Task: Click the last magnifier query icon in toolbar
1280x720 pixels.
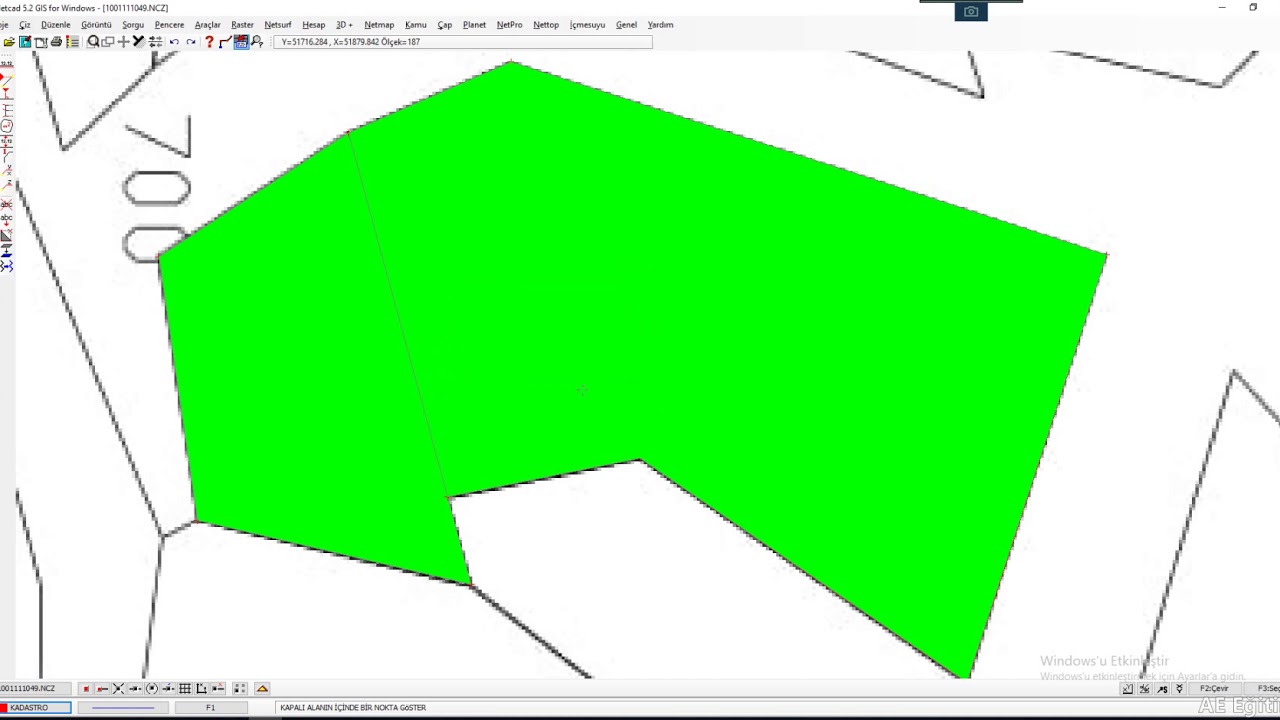Action: coord(257,42)
